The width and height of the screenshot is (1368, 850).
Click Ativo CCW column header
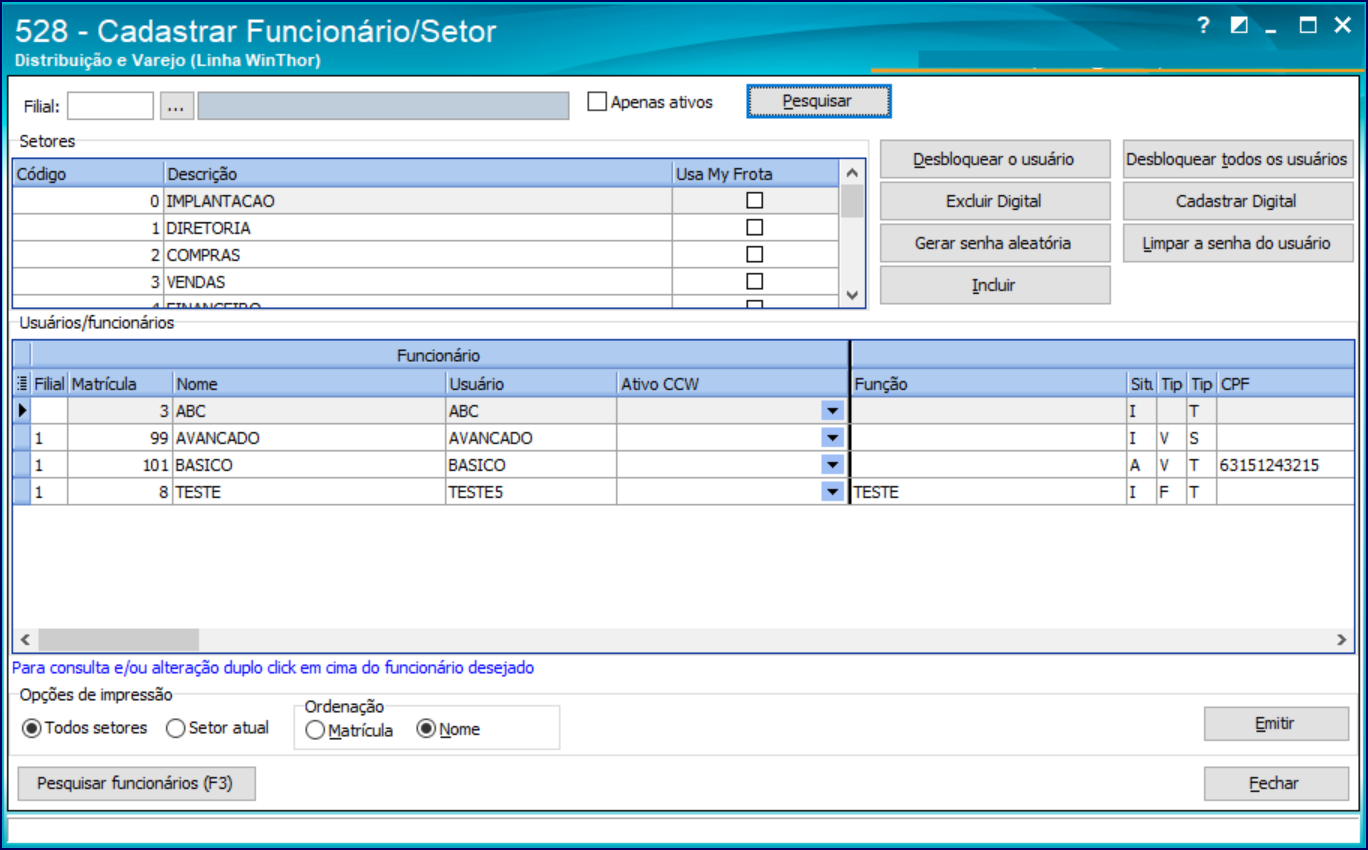(x=732, y=383)
